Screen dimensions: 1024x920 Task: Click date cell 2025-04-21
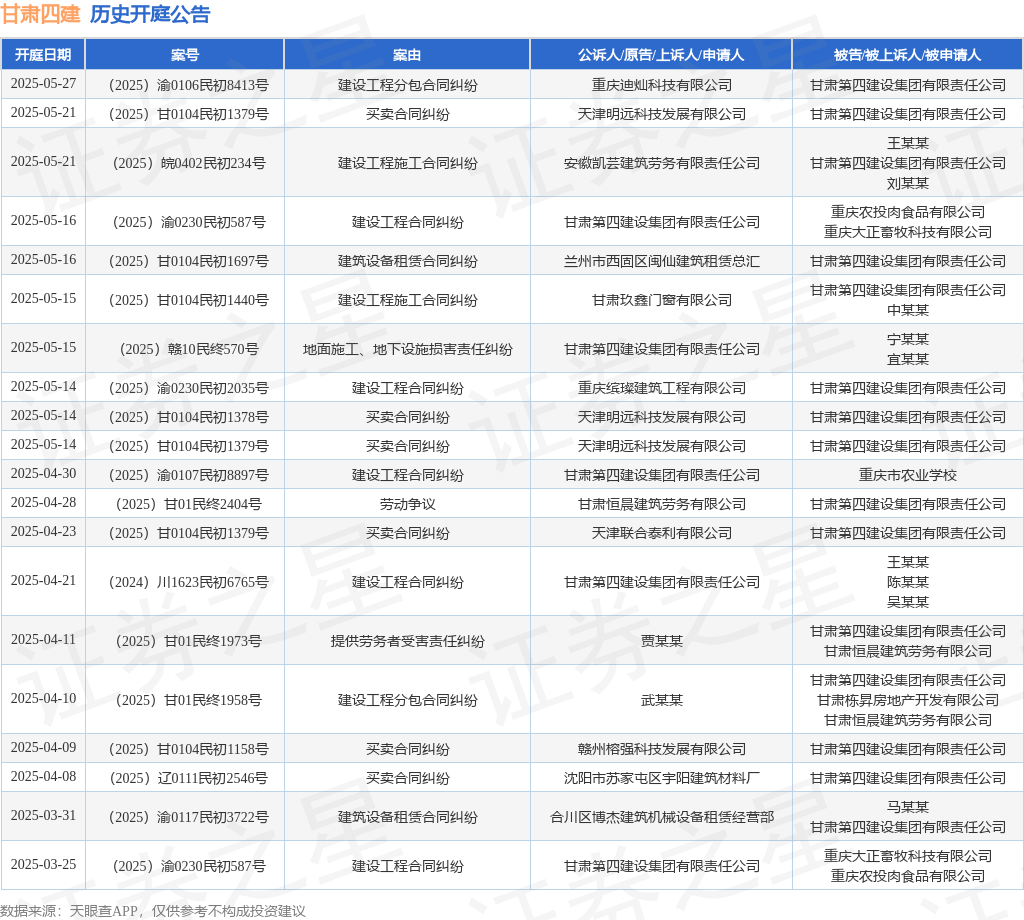43,581
